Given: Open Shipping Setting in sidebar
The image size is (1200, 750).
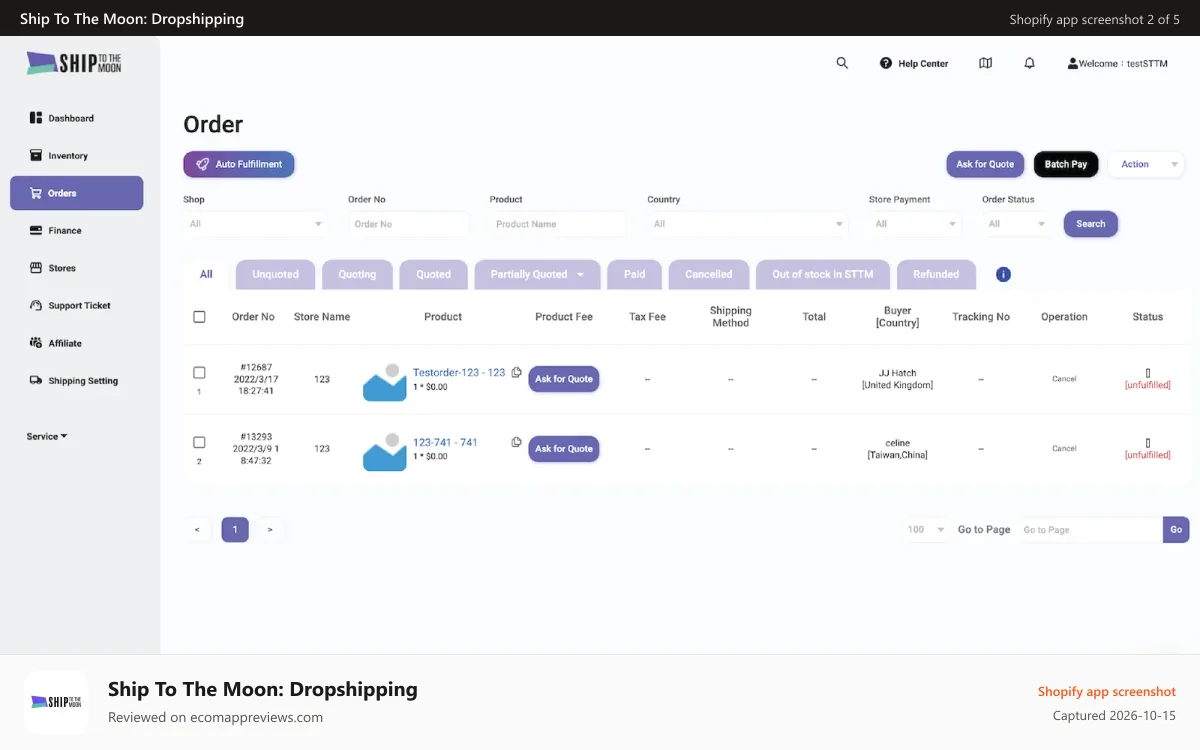Looking at the screenshot, I should point(77,381).
